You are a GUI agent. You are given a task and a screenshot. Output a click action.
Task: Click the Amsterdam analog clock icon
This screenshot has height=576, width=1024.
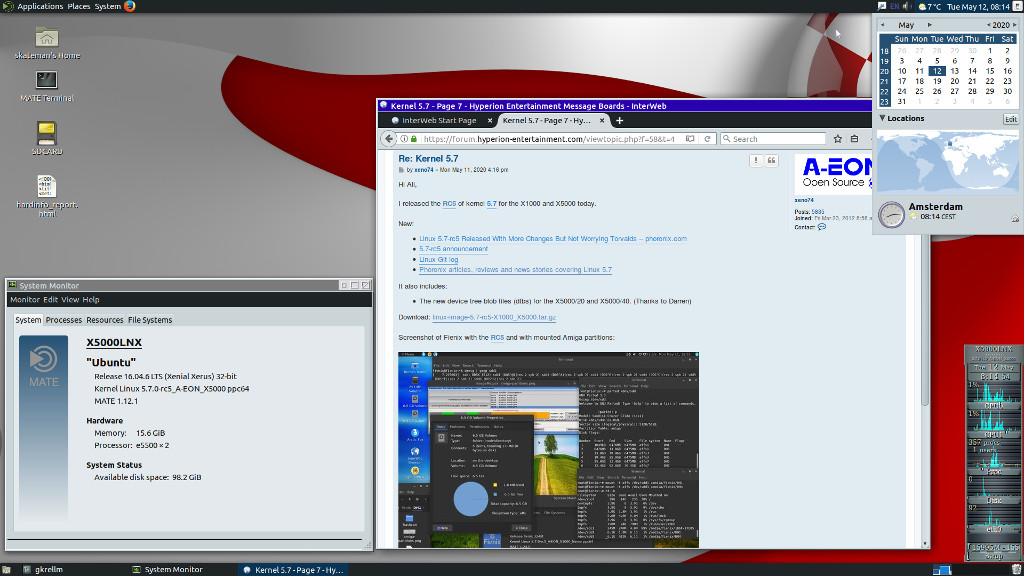tap(891, 214)
